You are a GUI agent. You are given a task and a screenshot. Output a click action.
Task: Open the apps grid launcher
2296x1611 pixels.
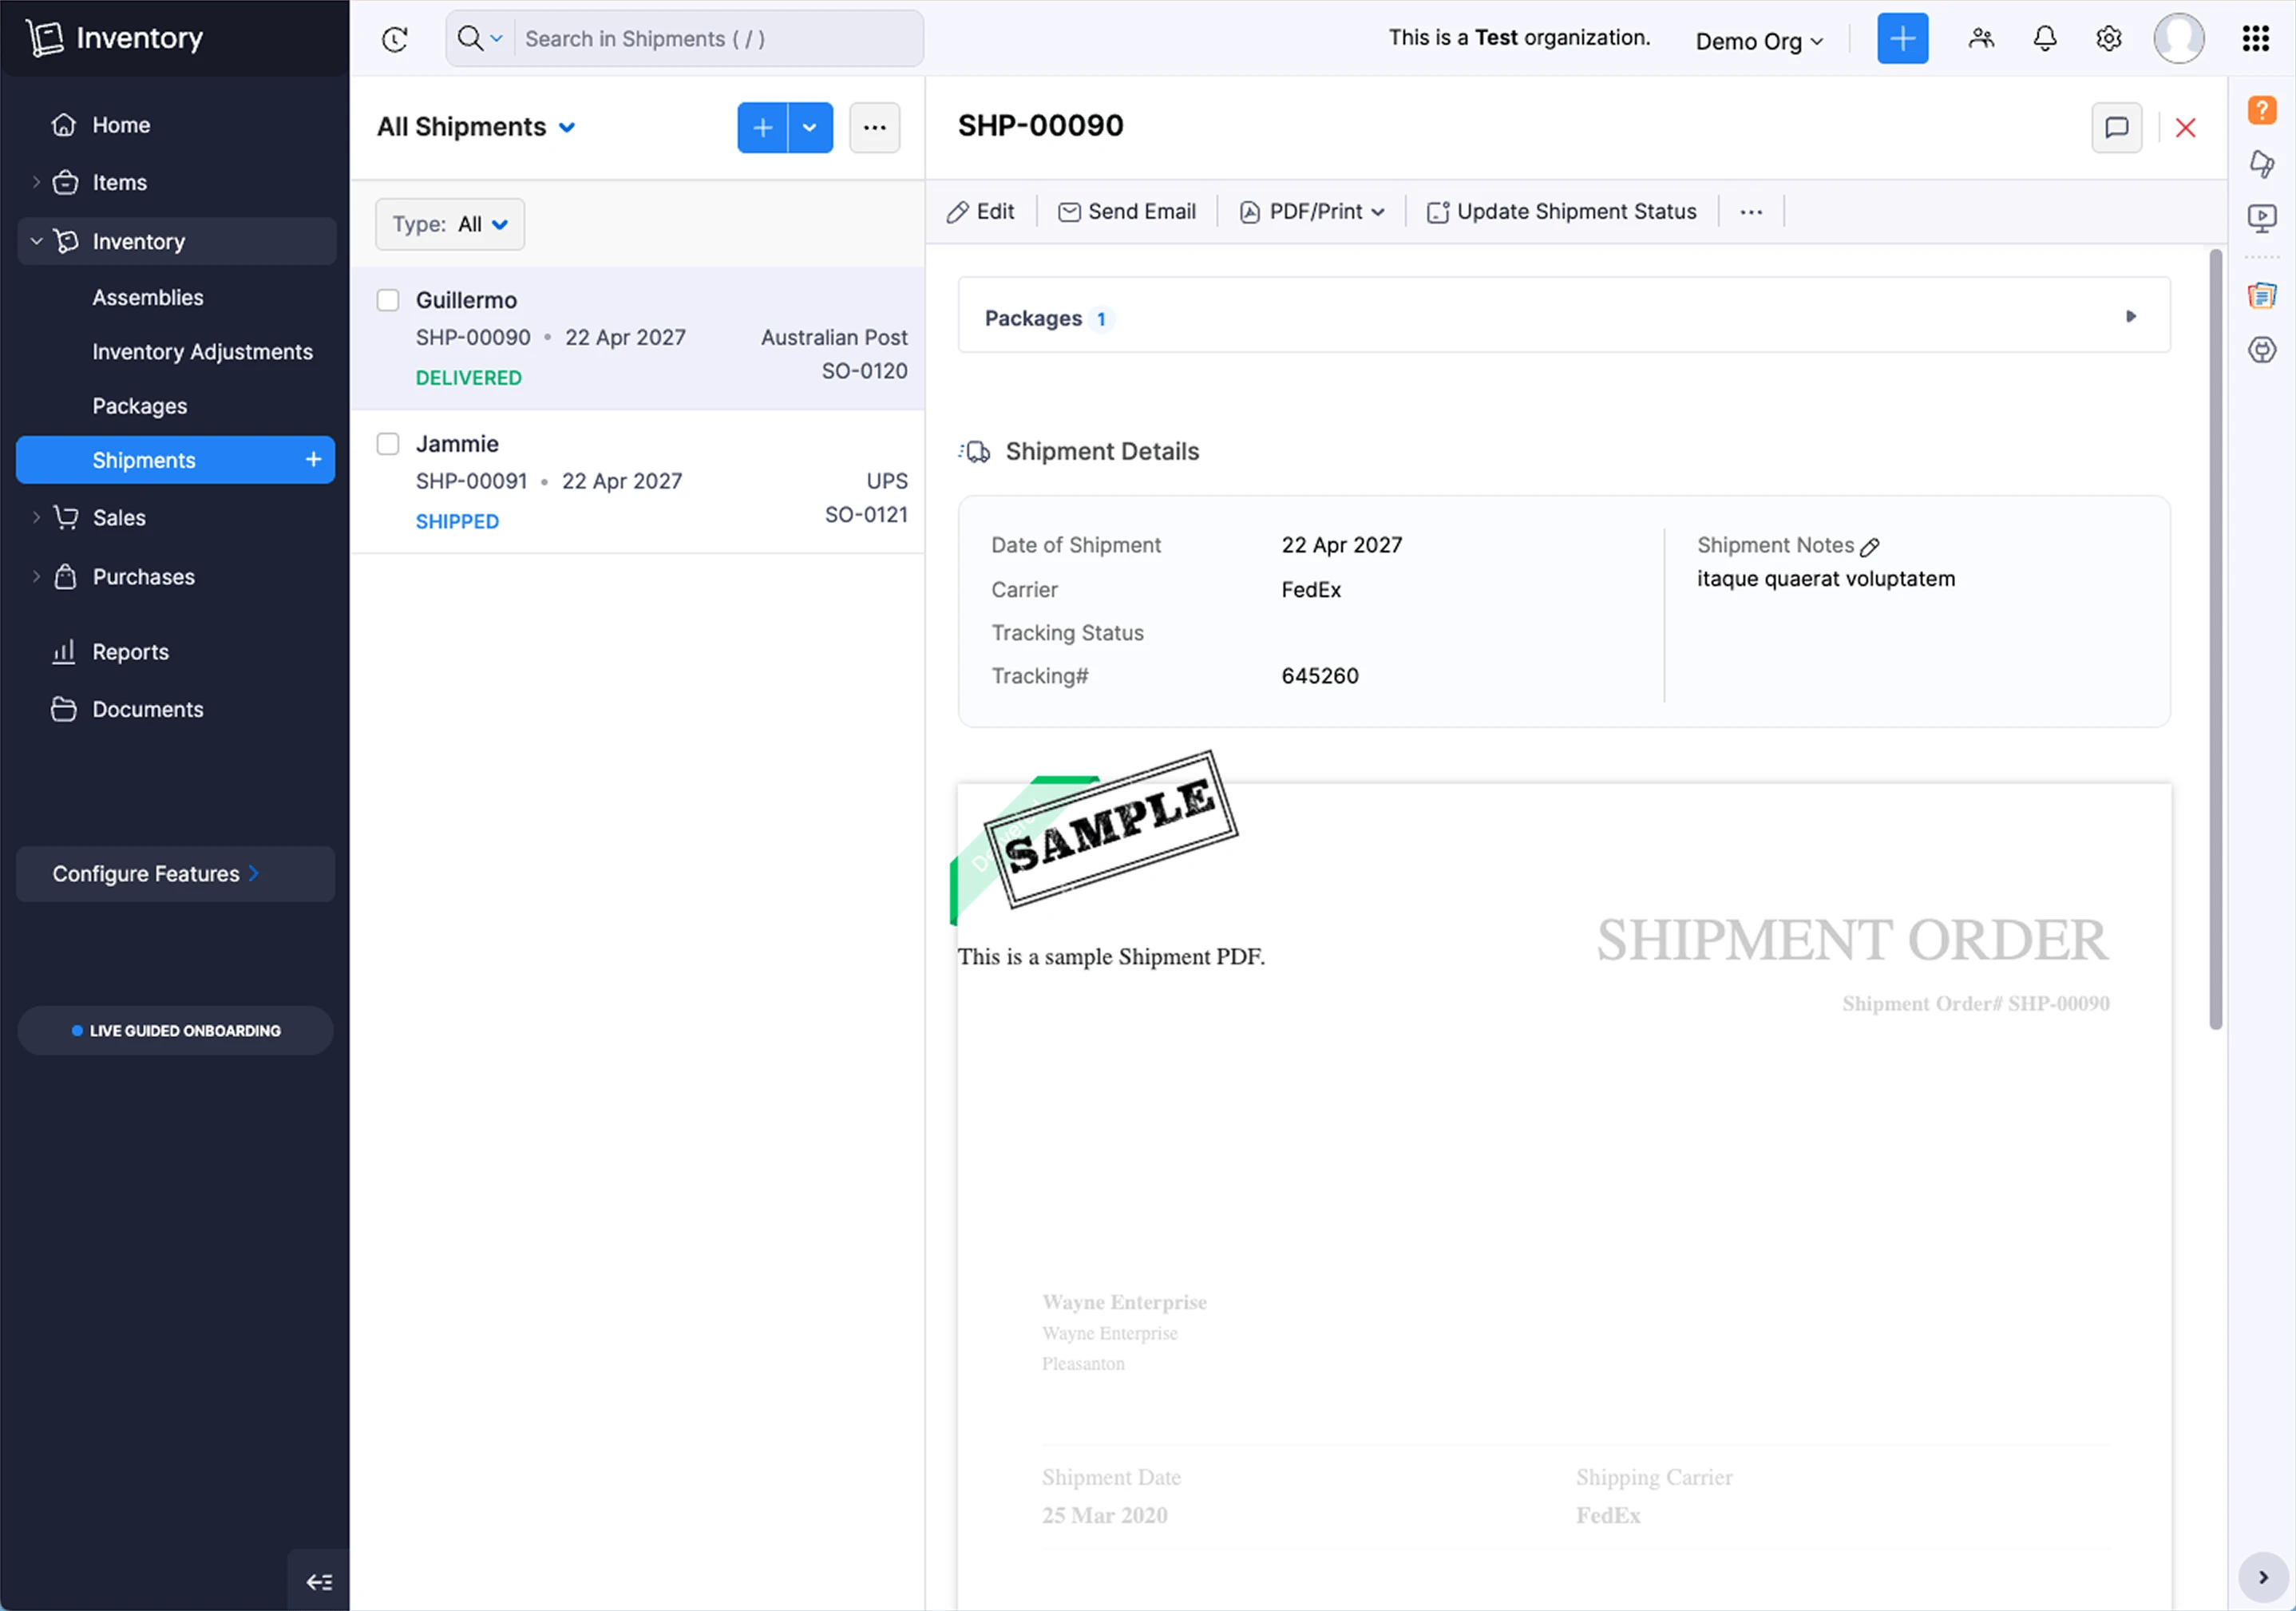[2255, 39]
